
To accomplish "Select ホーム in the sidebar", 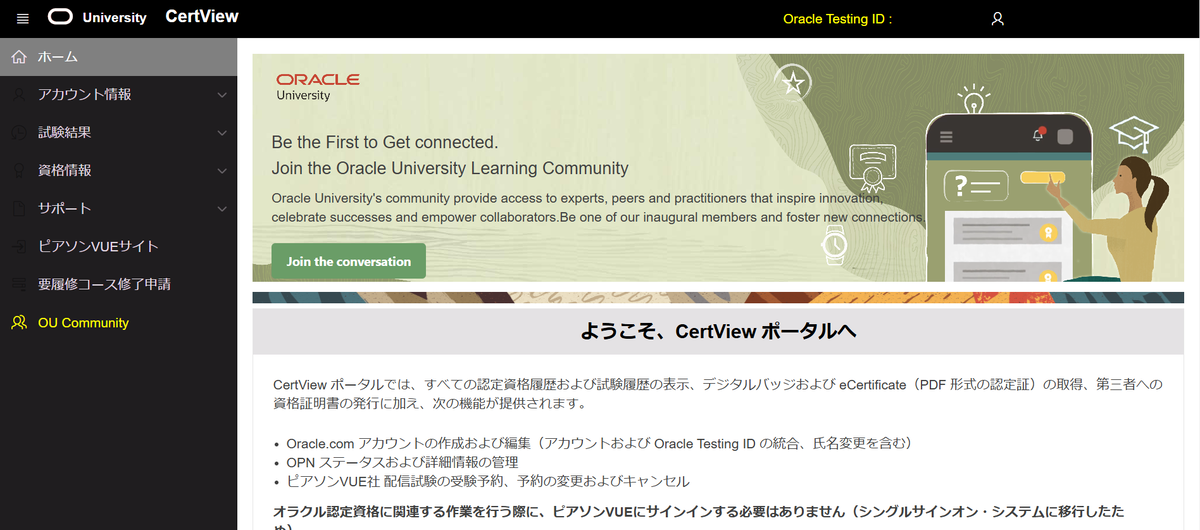I will click(119, 57).
